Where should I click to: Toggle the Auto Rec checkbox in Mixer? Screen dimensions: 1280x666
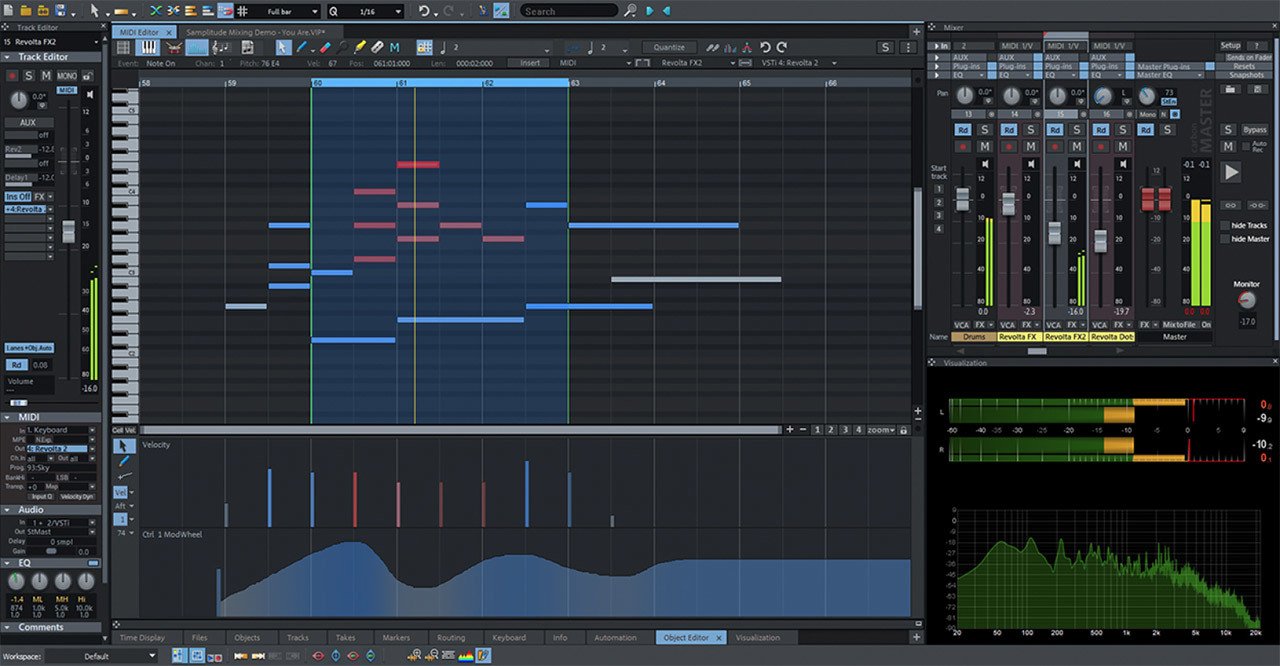click(1246, 146)
